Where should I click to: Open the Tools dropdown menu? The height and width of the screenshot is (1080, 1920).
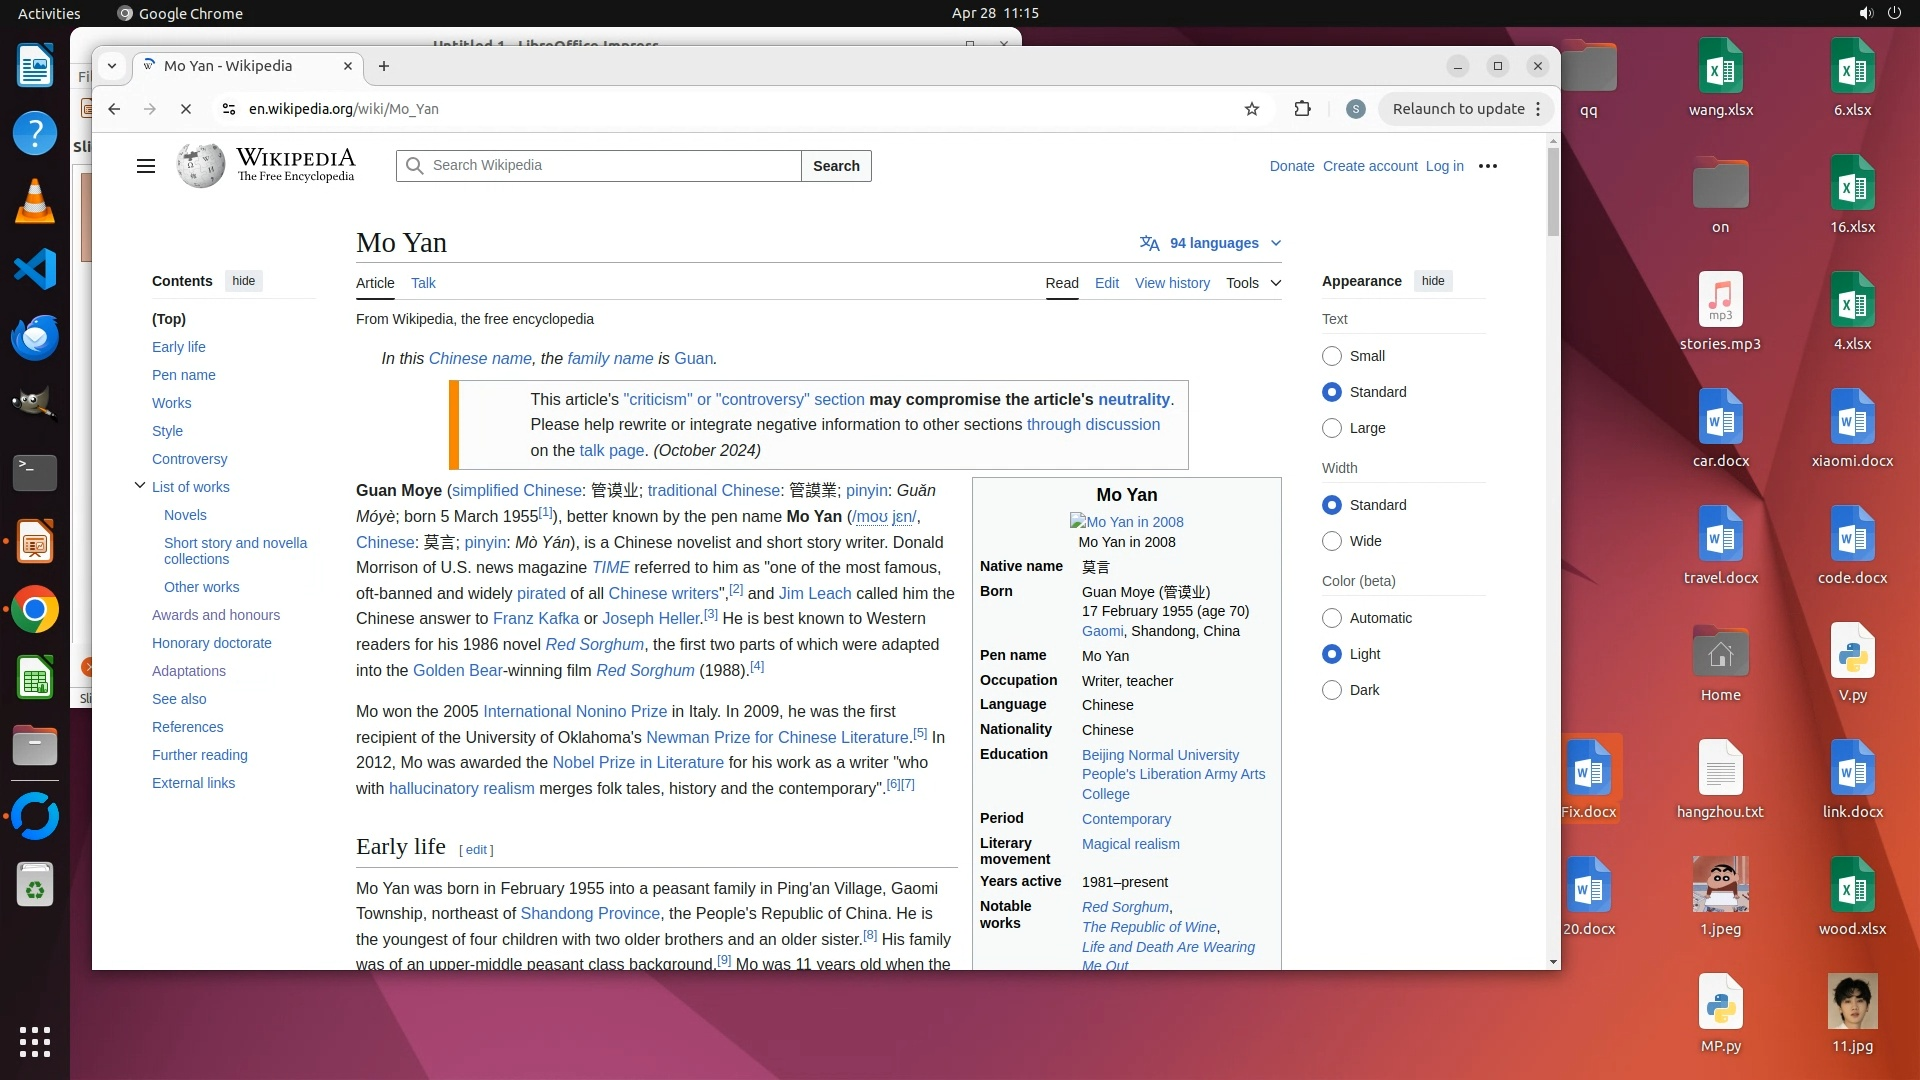[1253, 283]
